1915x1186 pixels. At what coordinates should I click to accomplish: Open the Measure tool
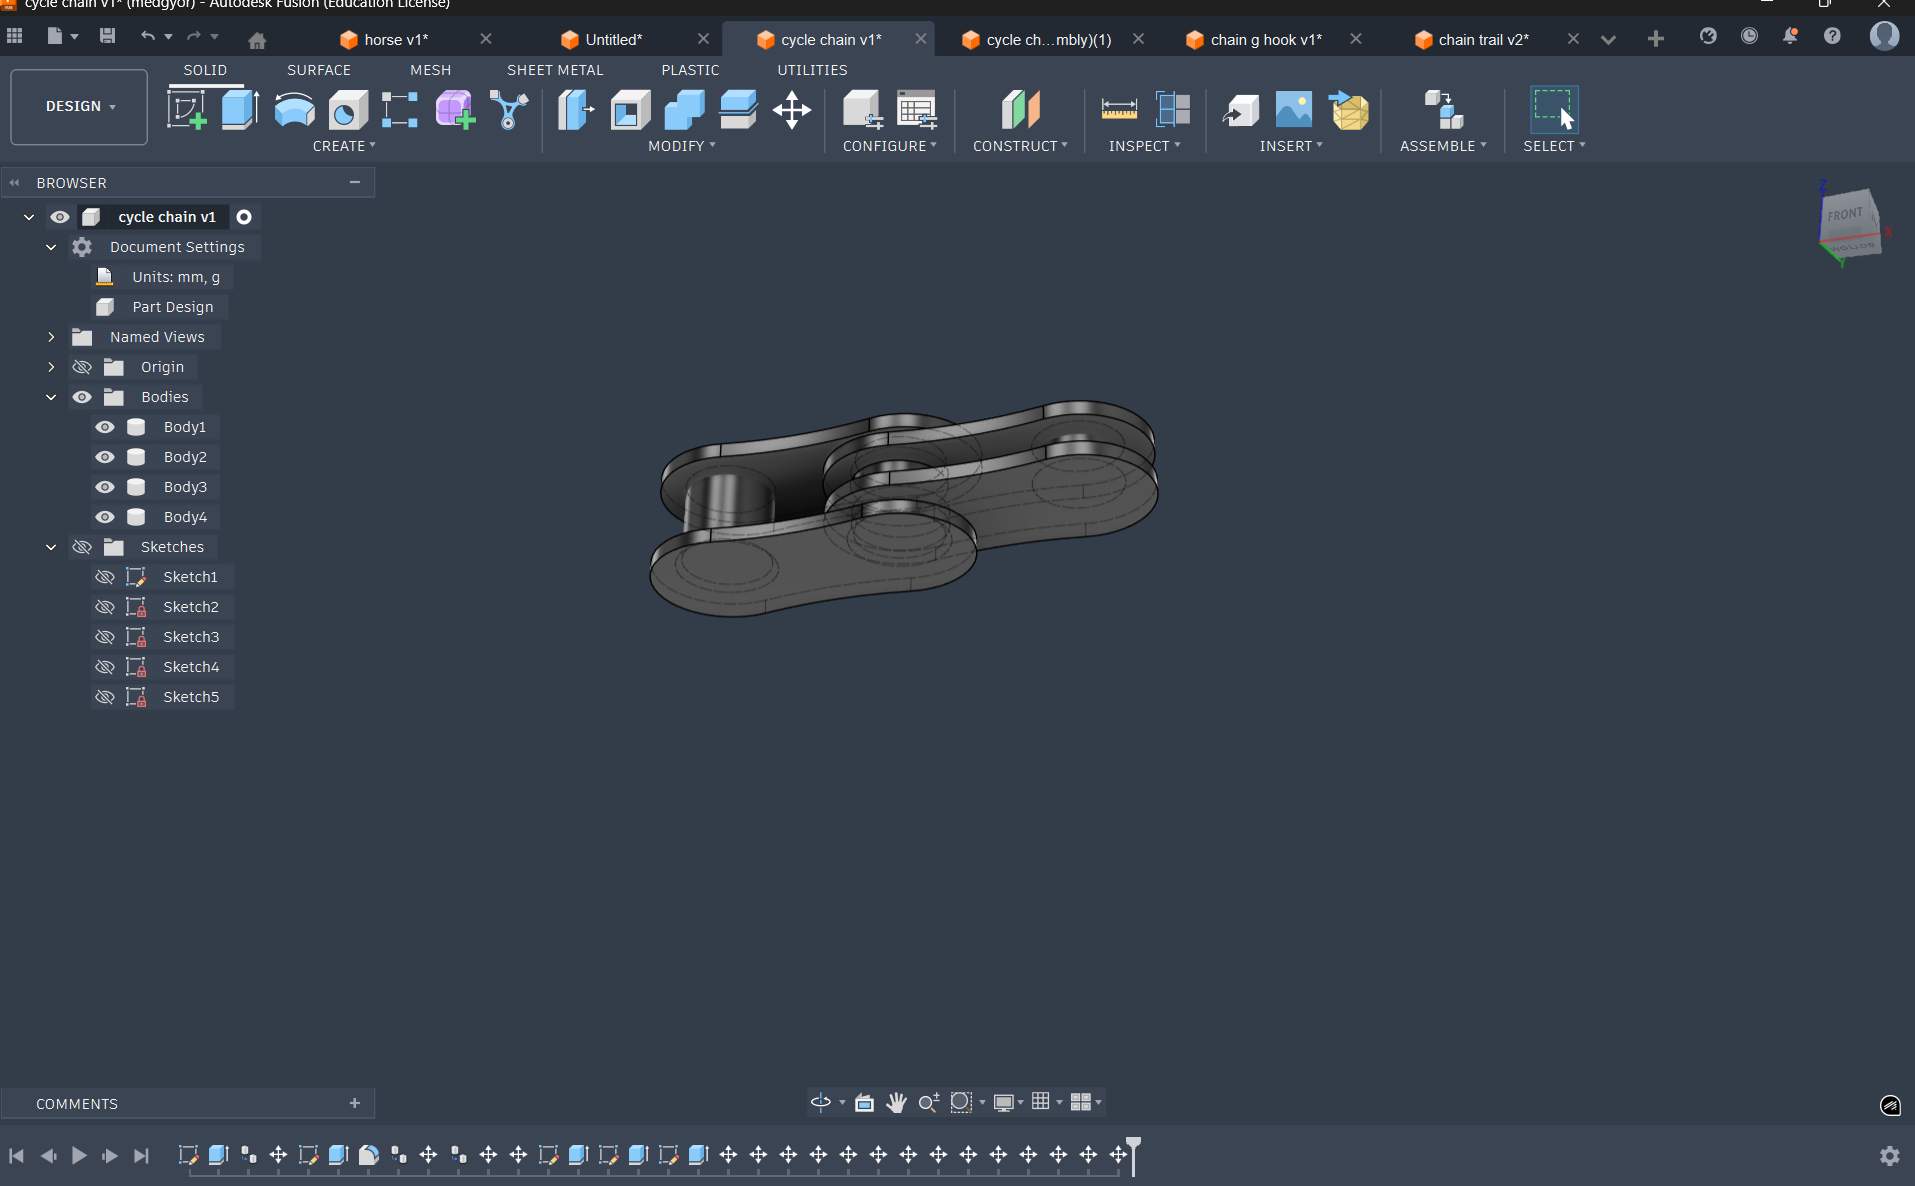click(1118, 110)
